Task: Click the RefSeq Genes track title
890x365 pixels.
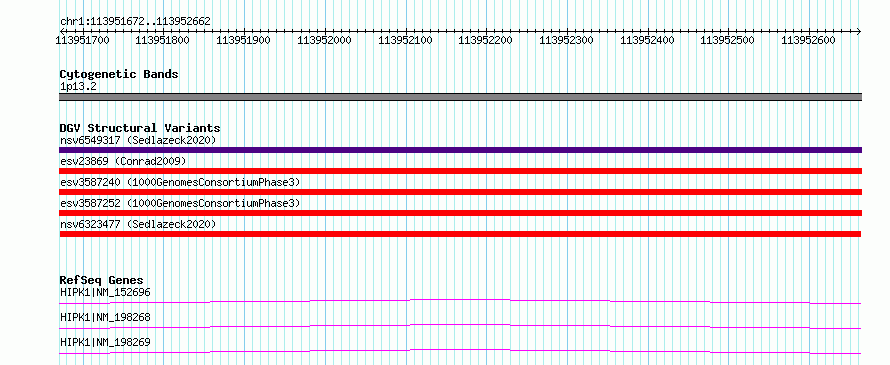Action: coord(102,280)
